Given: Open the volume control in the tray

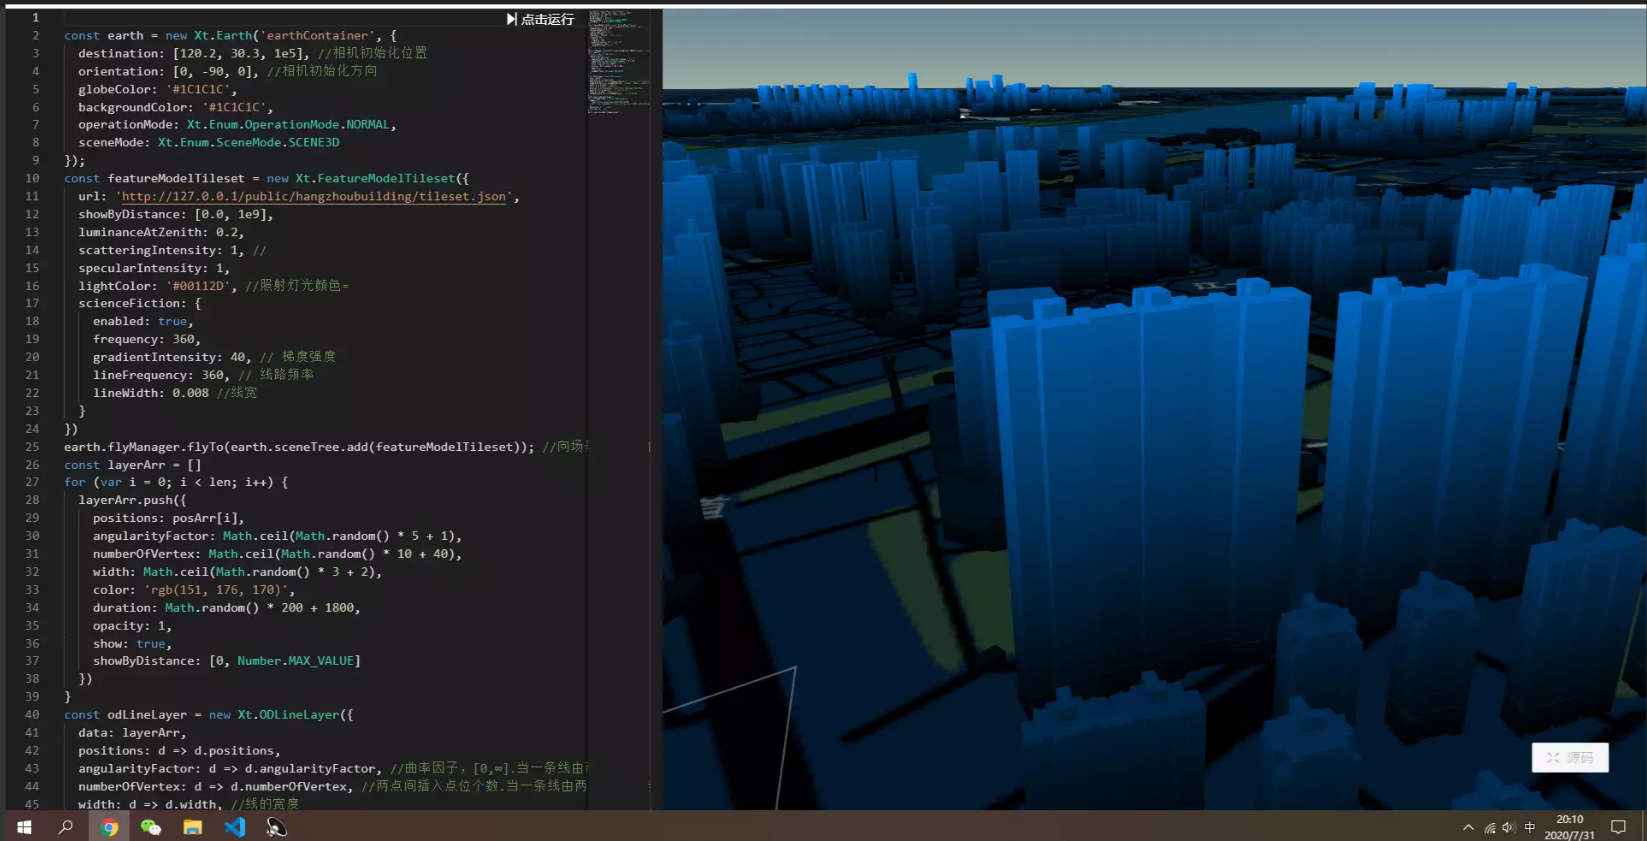Looking at the screenshot, I should tap(1509, 827).
